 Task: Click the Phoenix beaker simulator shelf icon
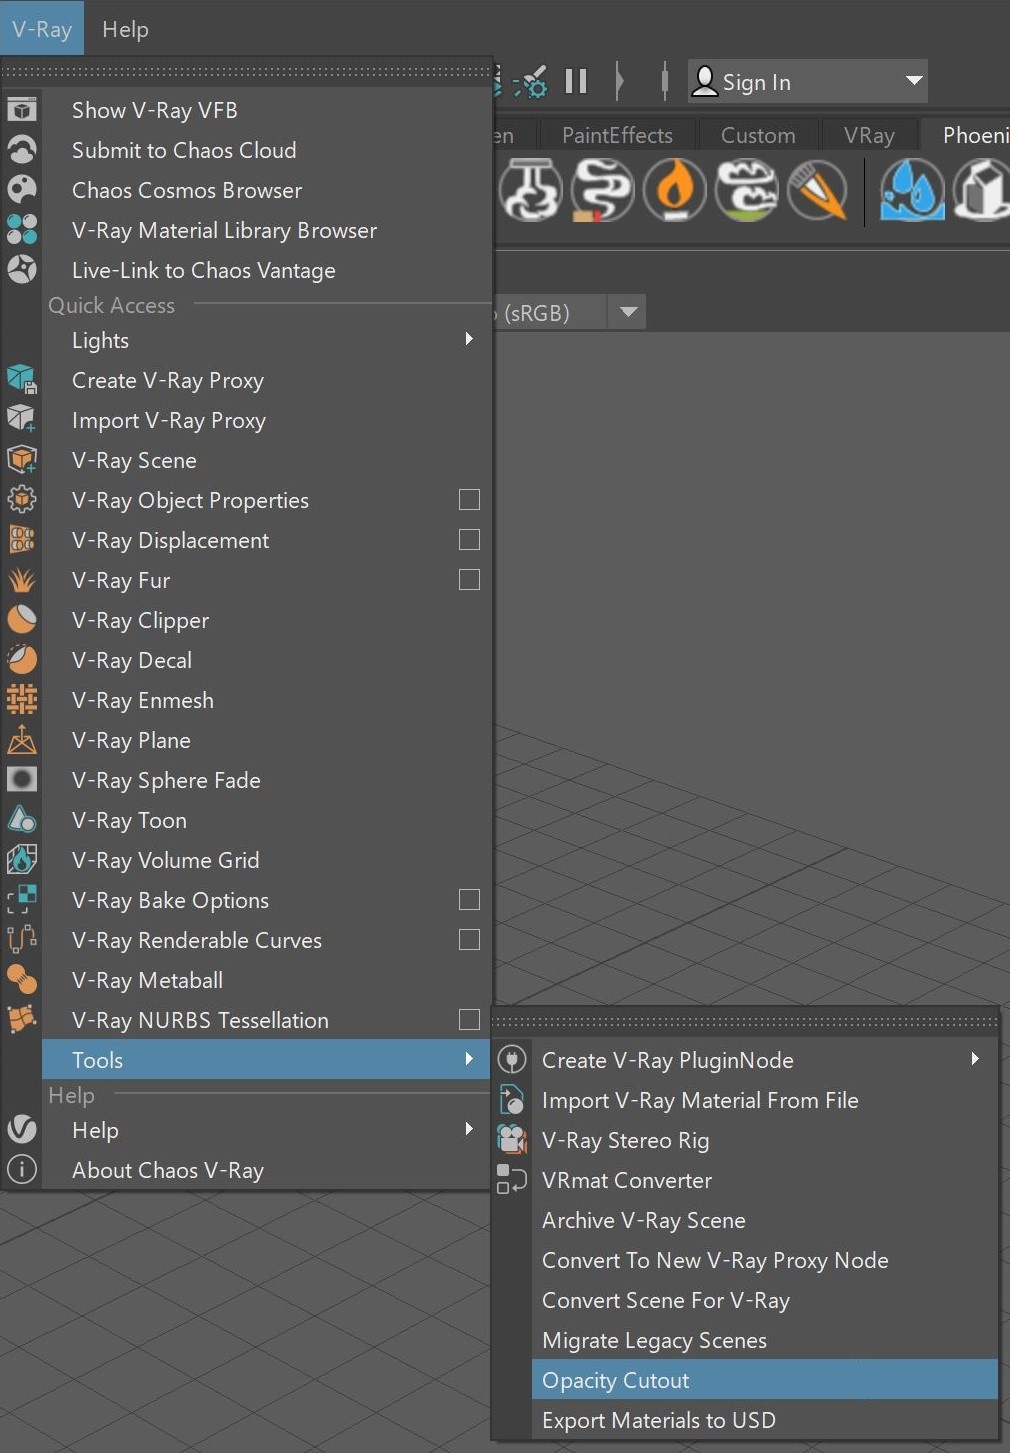pyautogui.click(x=531, y=189)
